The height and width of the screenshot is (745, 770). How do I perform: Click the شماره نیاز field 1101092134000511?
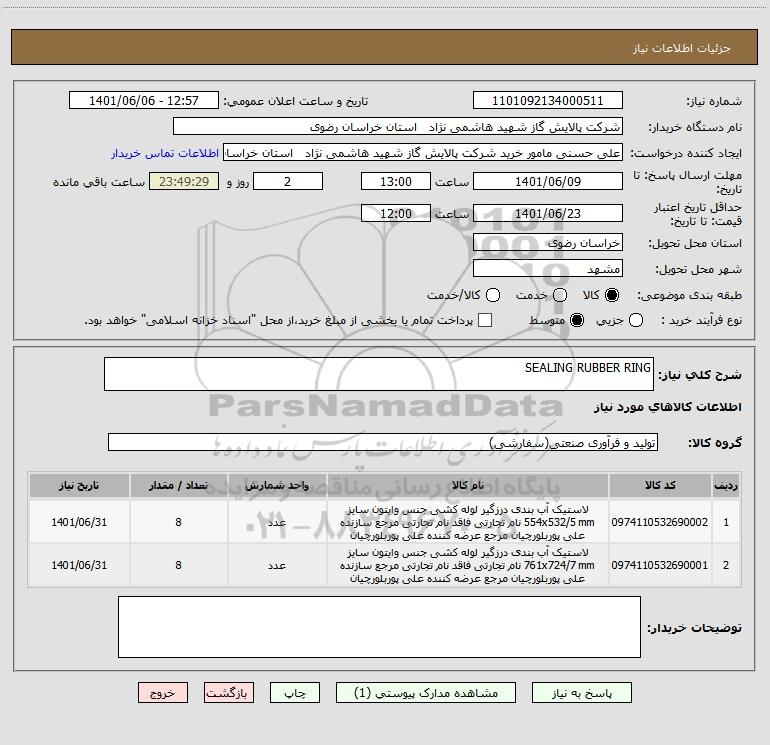click(x=548, y=101)
